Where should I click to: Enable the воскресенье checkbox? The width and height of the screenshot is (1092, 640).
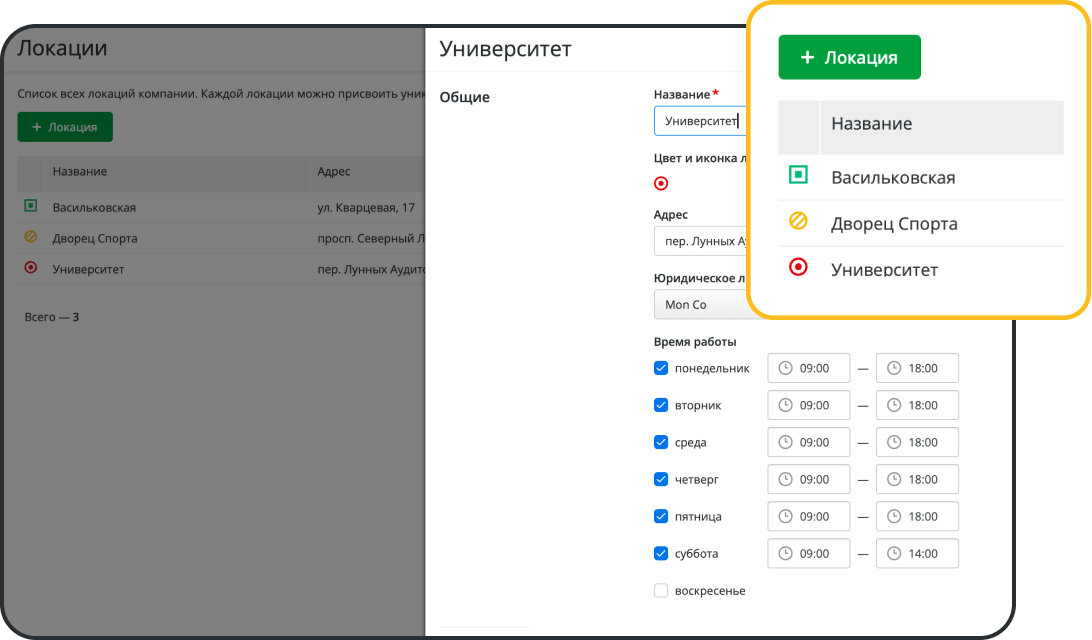click(x=660, y=590)
